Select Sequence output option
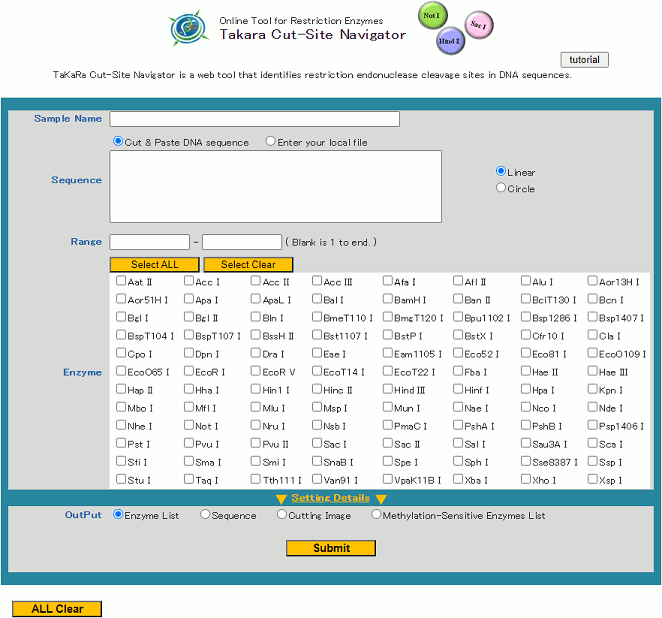662x618 pixels. (205, 515)
